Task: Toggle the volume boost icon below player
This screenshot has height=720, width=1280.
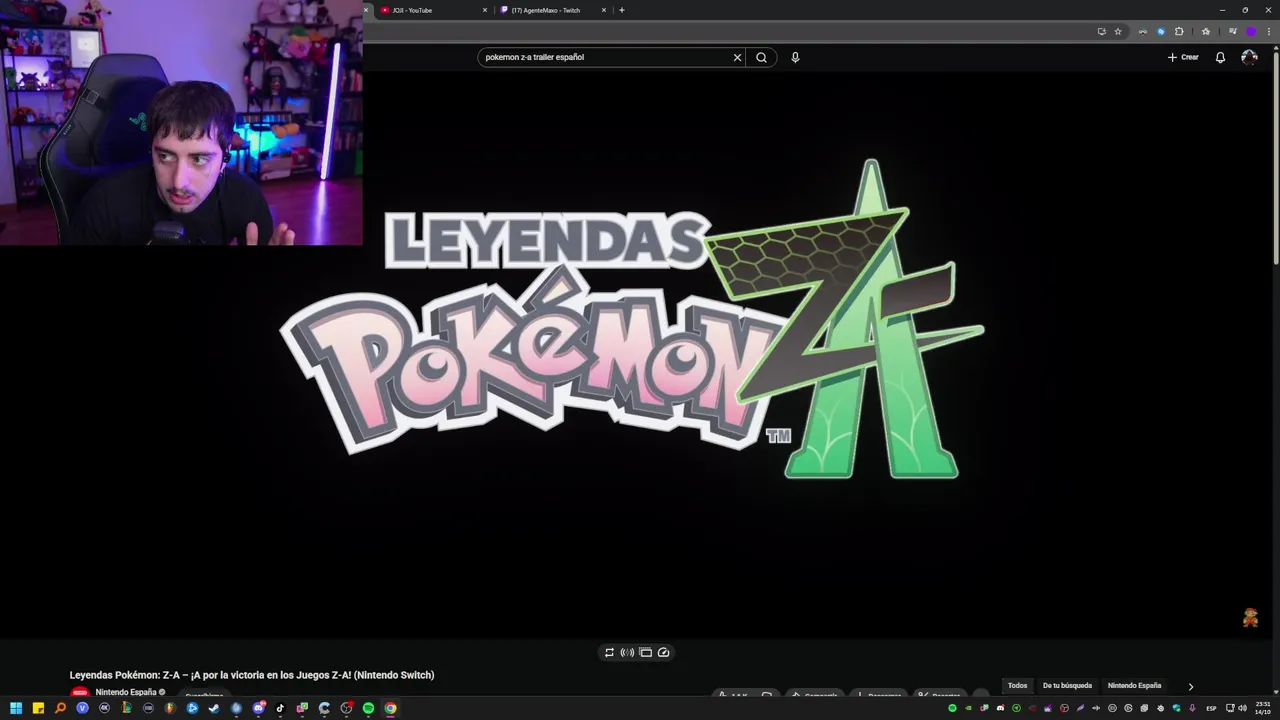Action: click(627, 652)
